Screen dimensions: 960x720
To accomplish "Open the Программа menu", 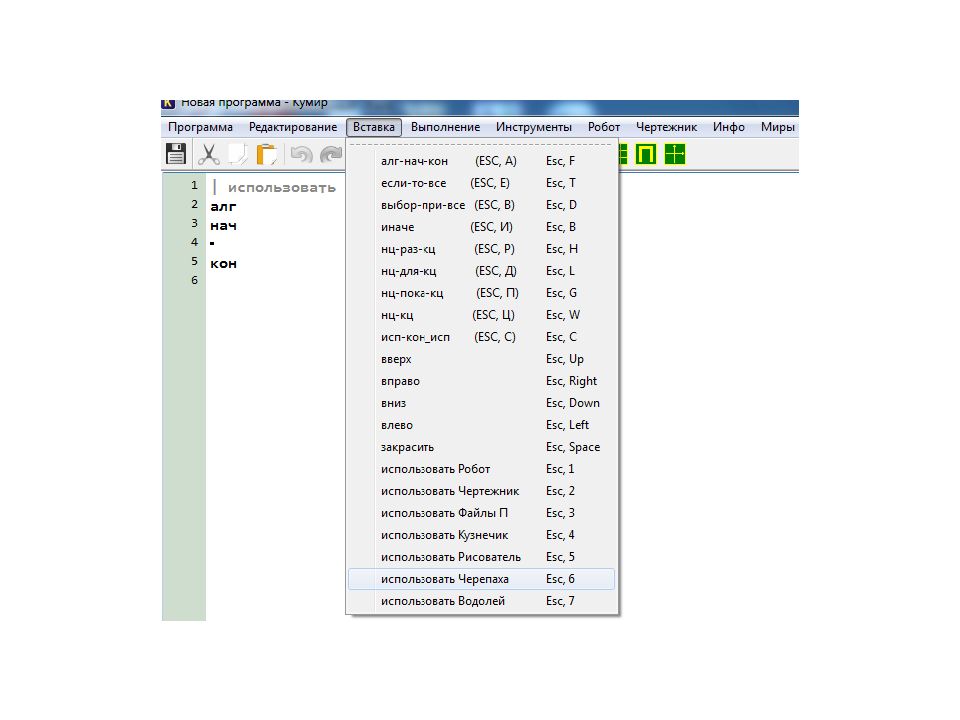I will (x=200, y=127).
